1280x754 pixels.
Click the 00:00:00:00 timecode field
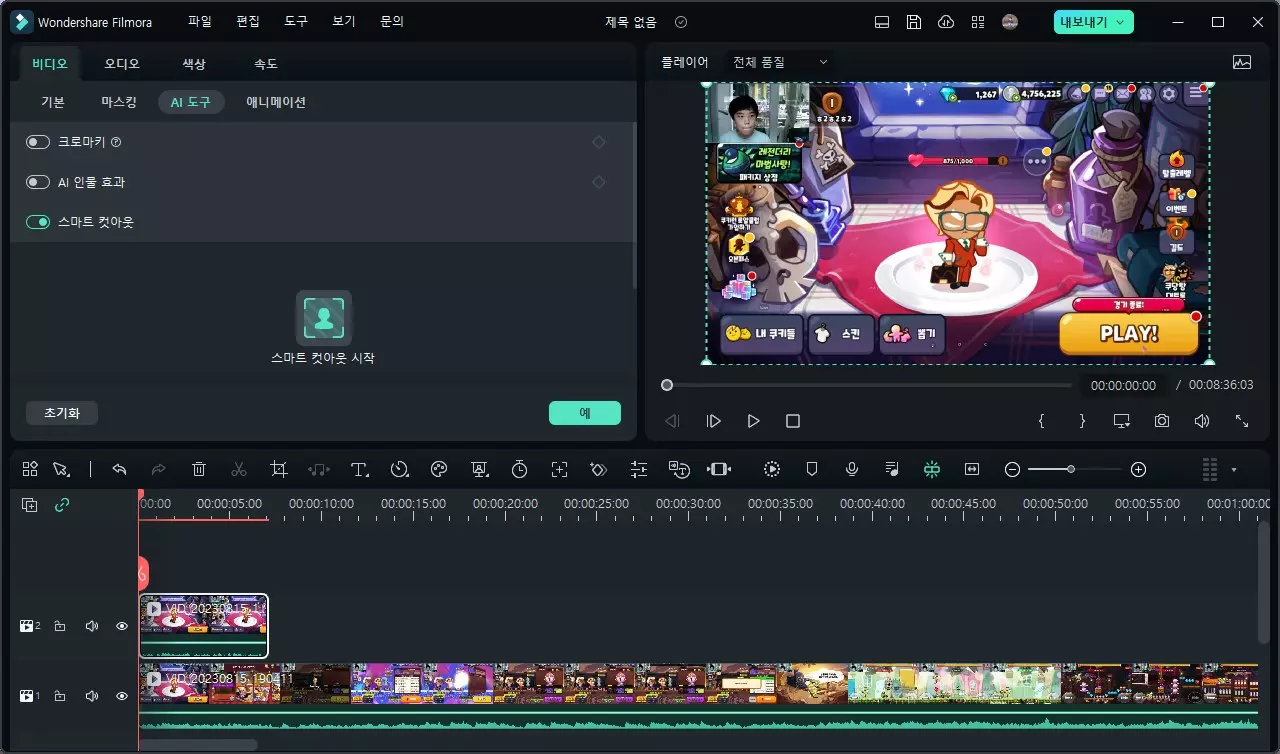coord(1123,385)
